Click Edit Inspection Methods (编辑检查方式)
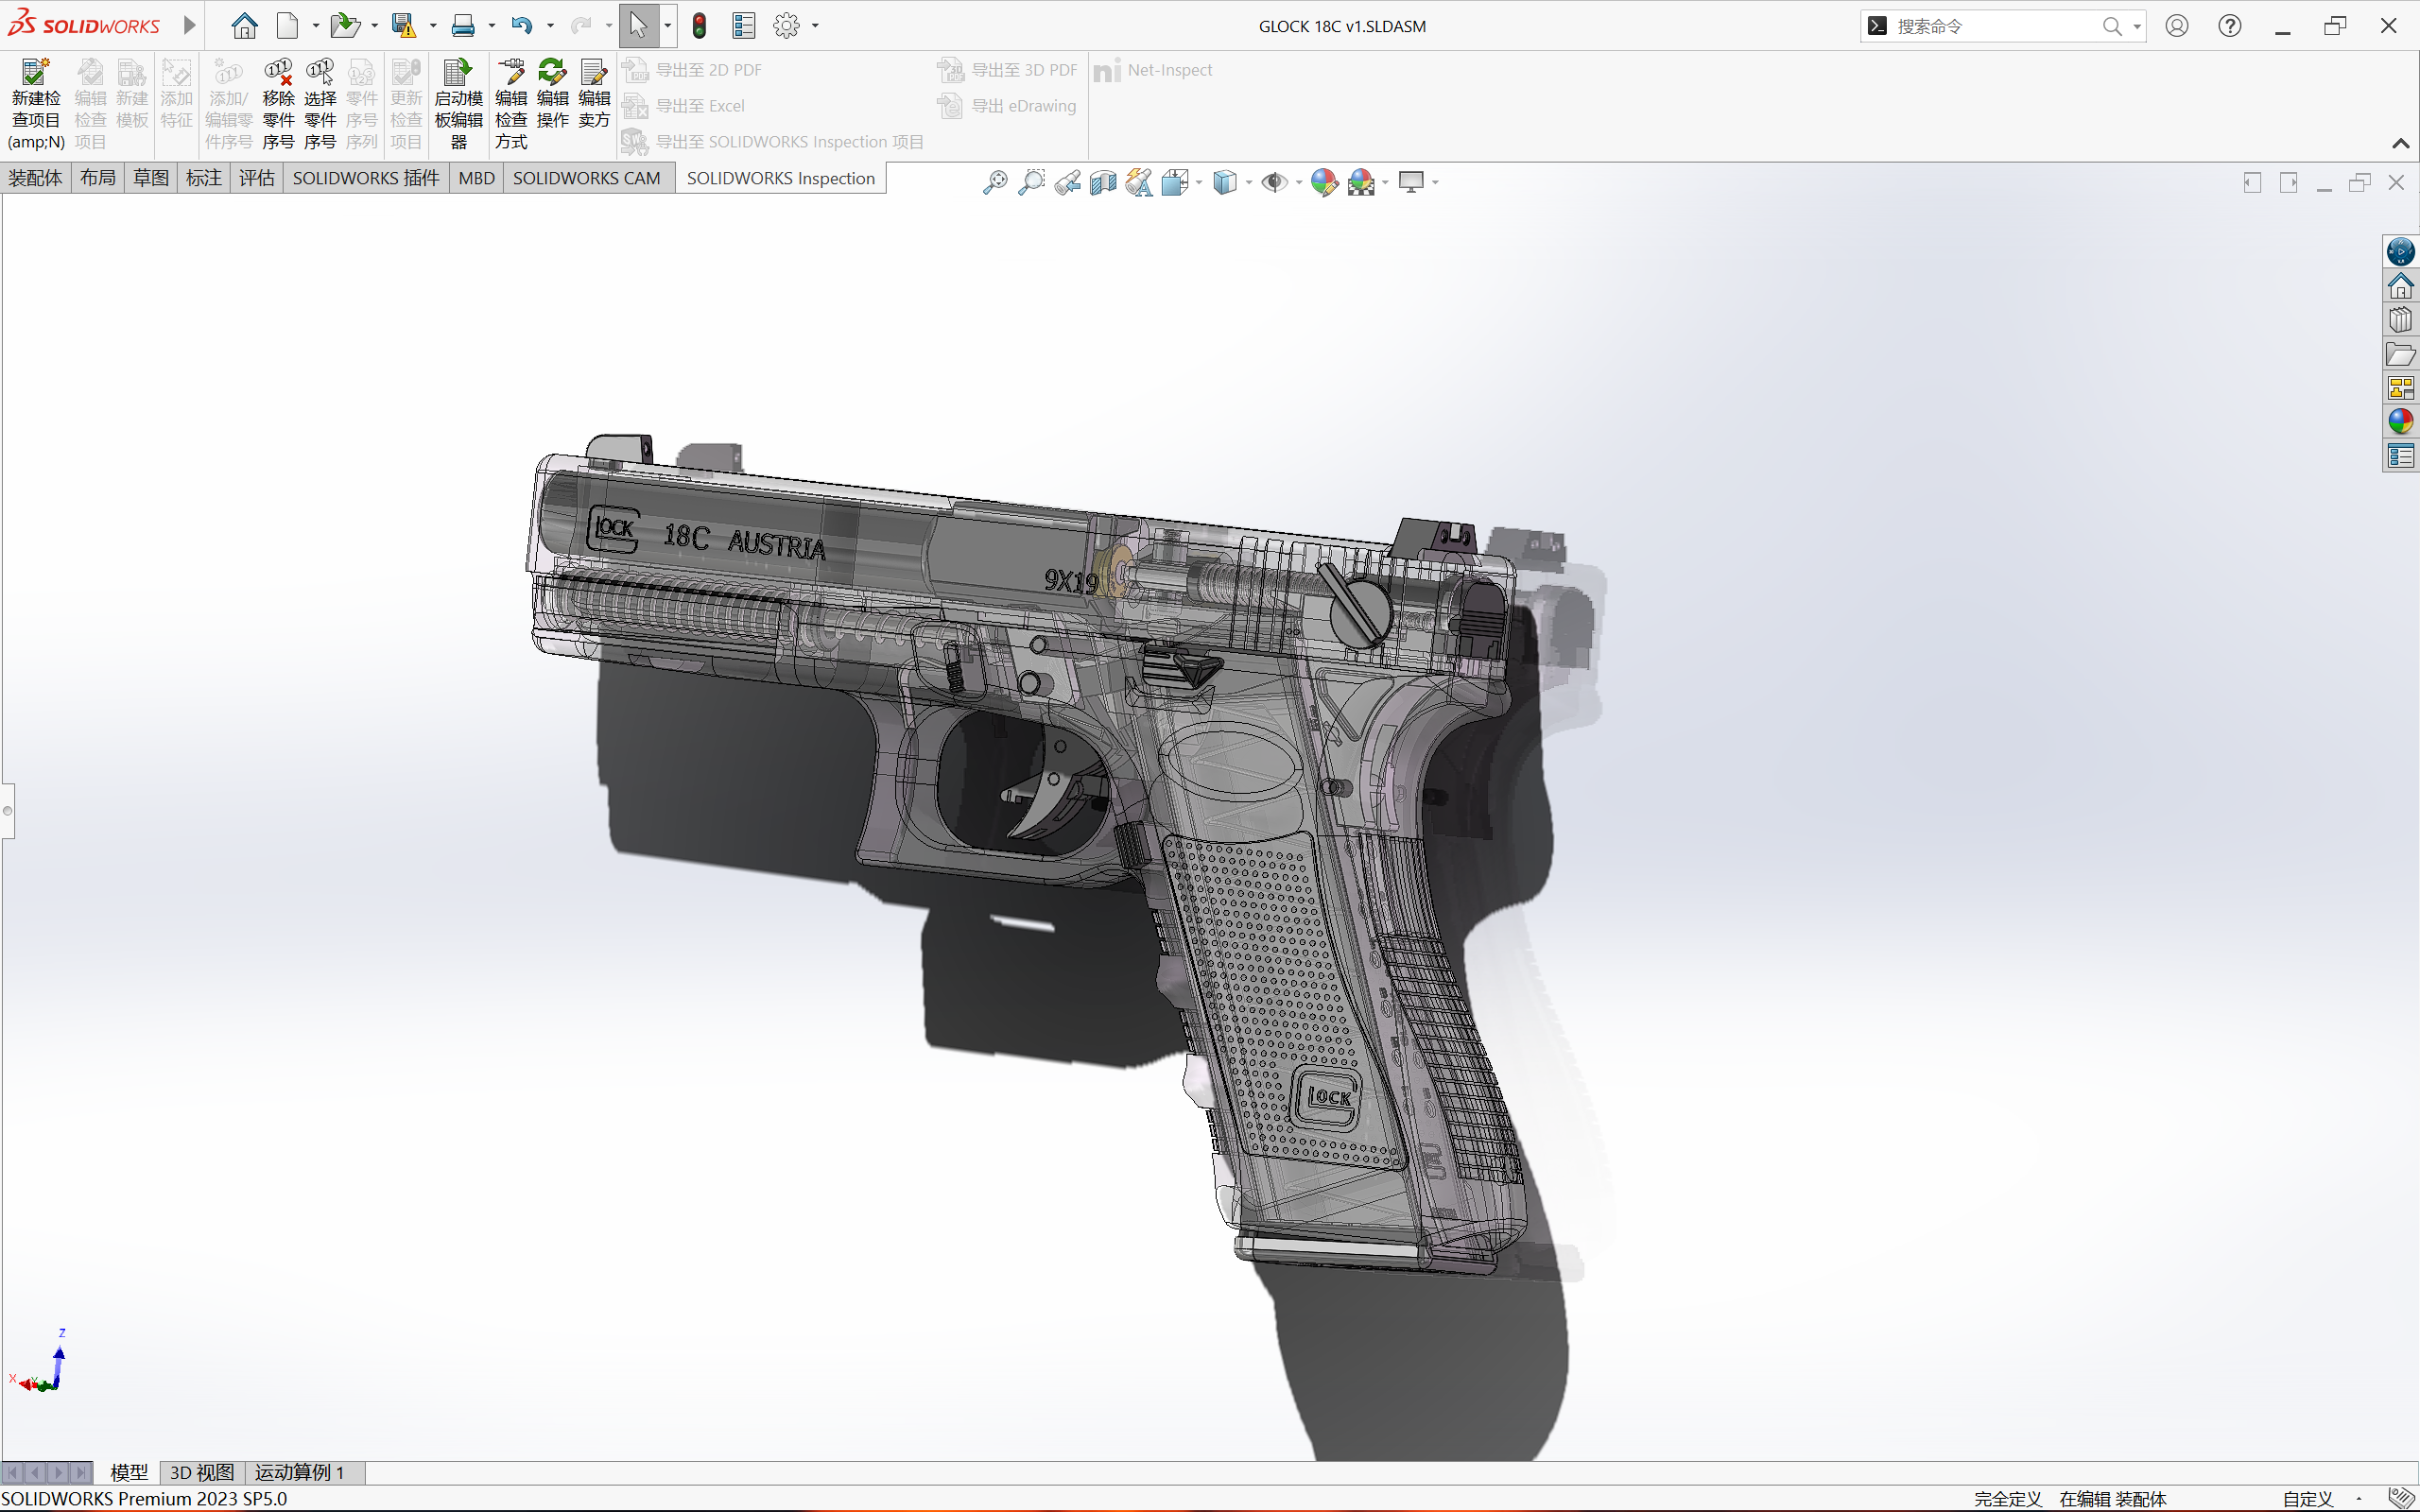Screen dimensions: 2420x1512 (x=511, y=104)
